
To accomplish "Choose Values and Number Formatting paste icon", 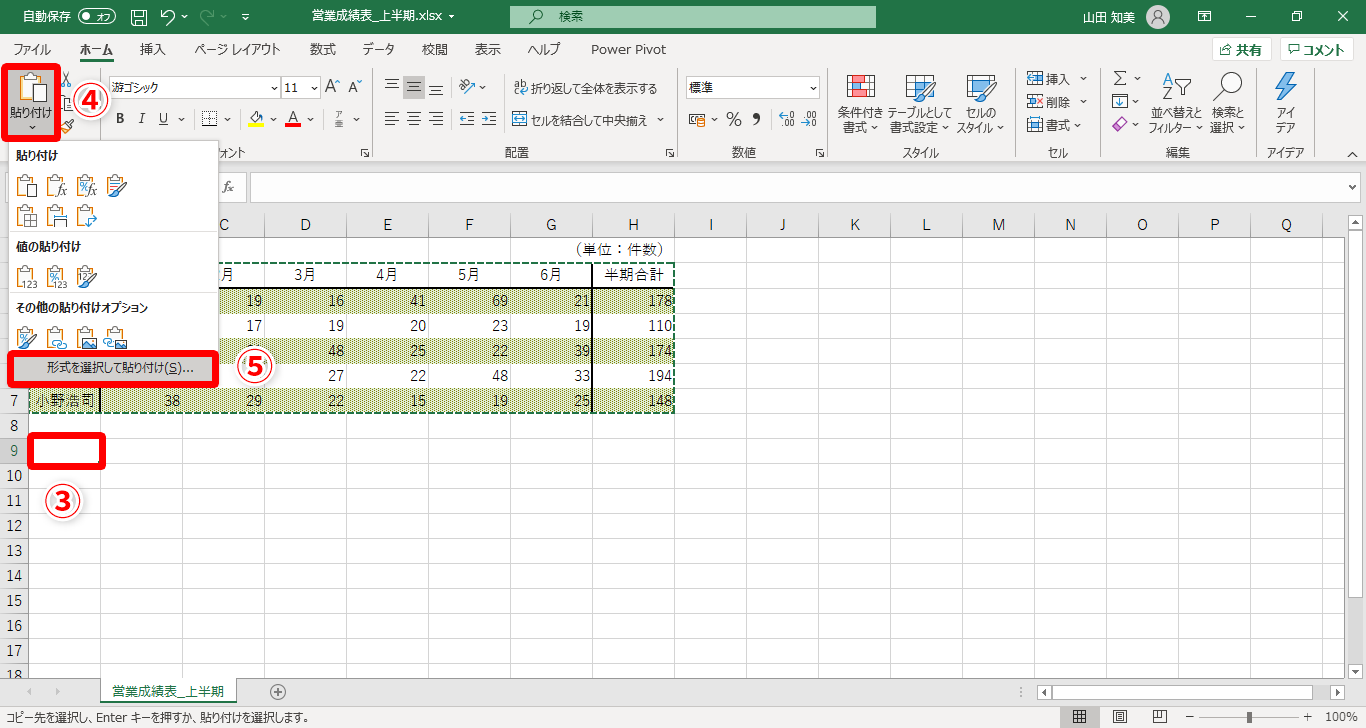I will click(x=57, y=276).
